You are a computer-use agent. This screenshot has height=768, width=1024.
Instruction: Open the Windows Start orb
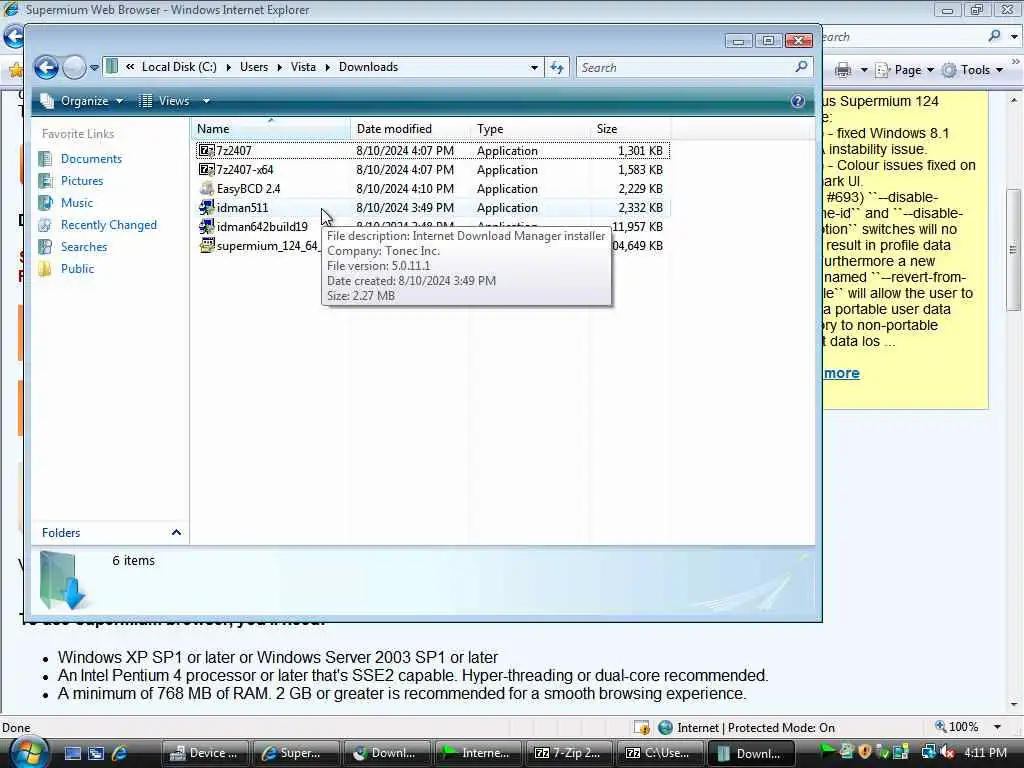(28, 752)
